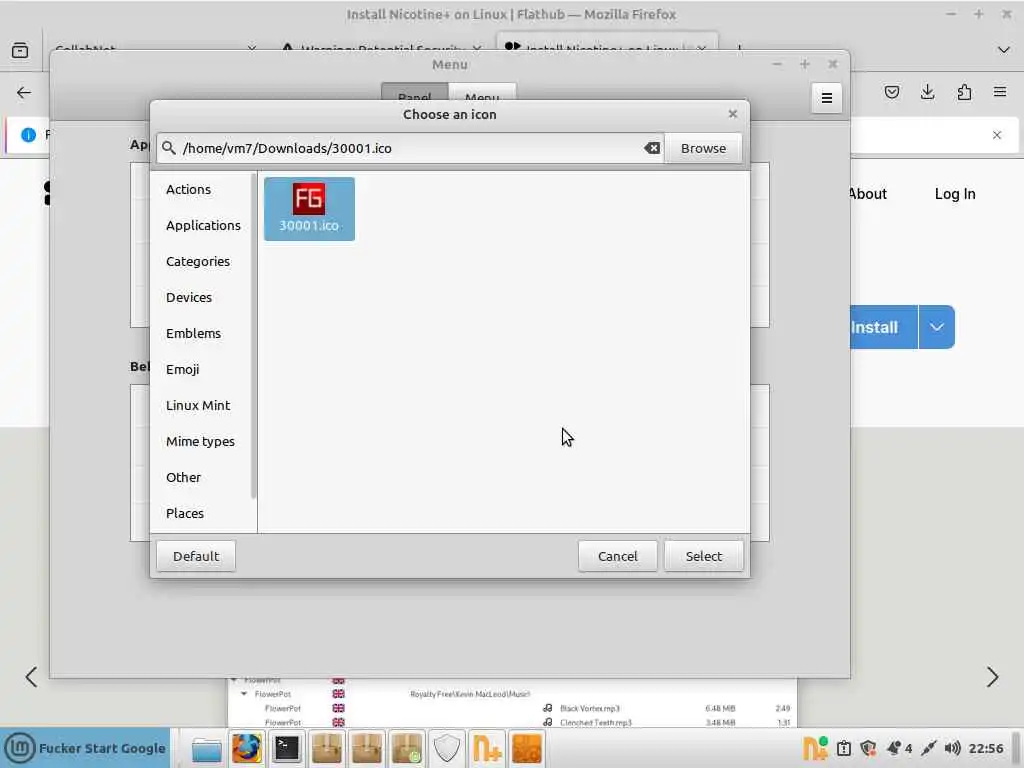1024x768 pixels.
Task: Open Firefox list all tabs dropdown
Action: (x=1004, y=50)
